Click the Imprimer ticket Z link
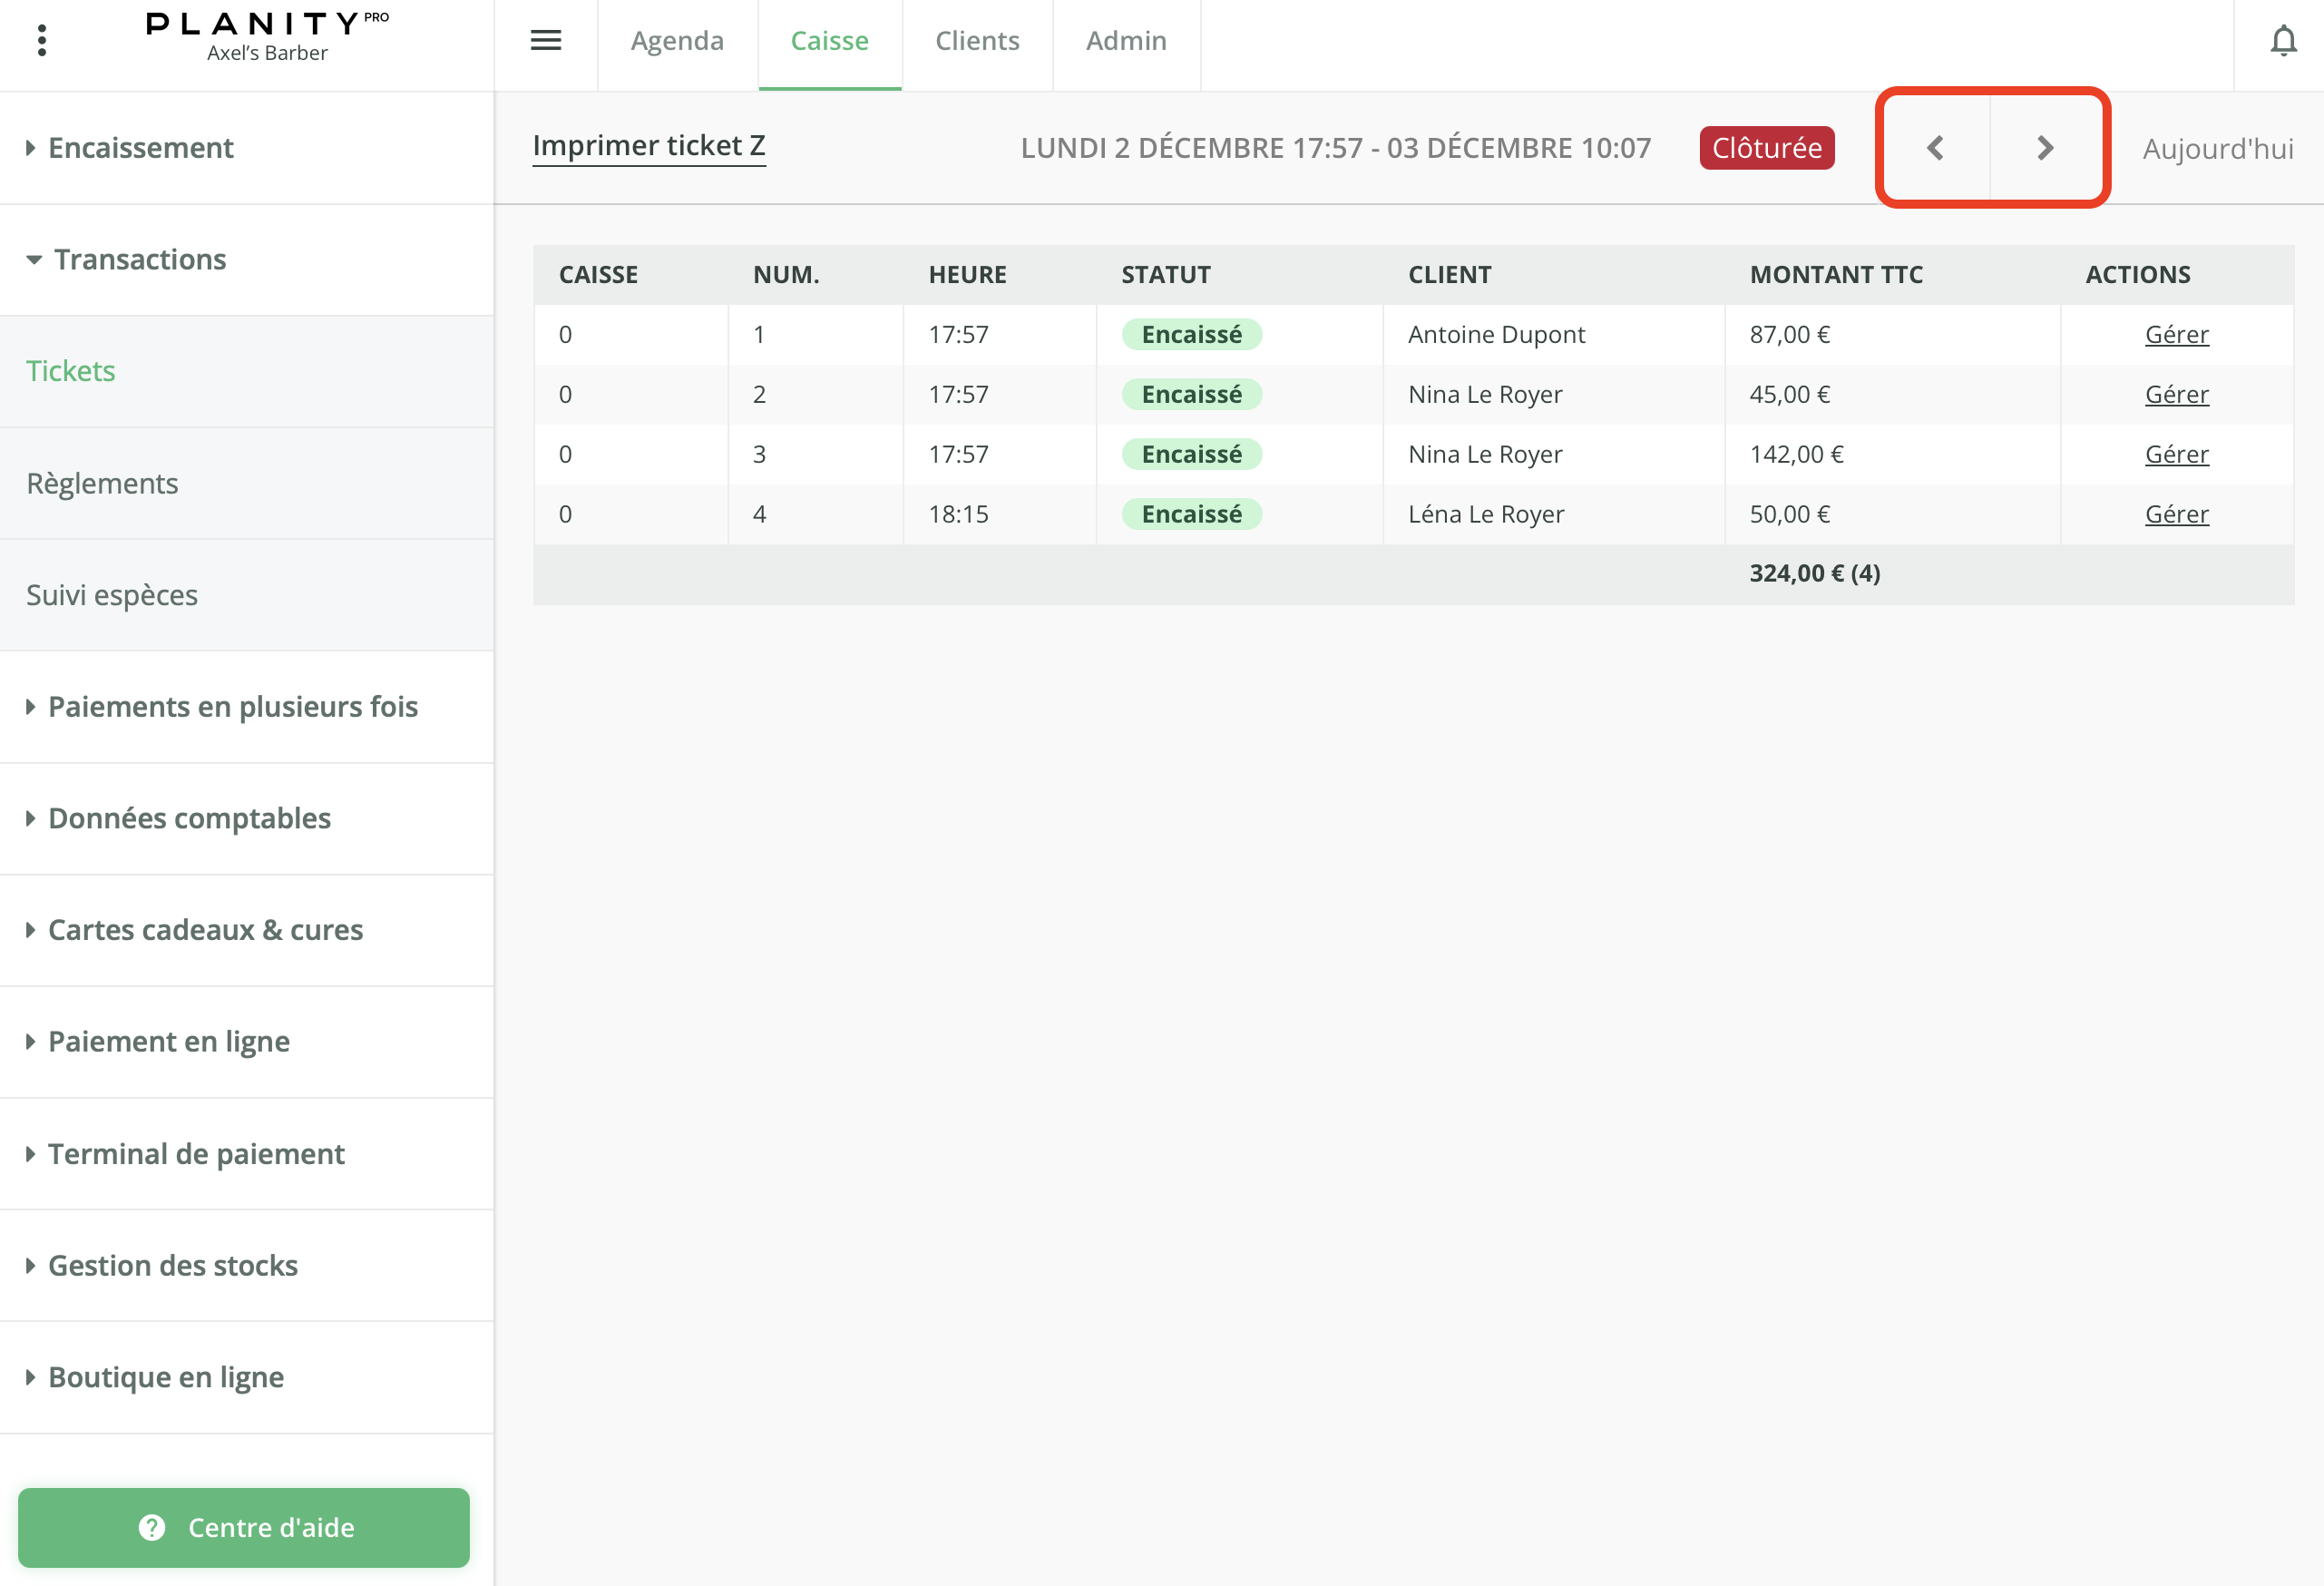Image resolution: width=2324 pixels, height=1586 pixels. [x=649, y=146]
